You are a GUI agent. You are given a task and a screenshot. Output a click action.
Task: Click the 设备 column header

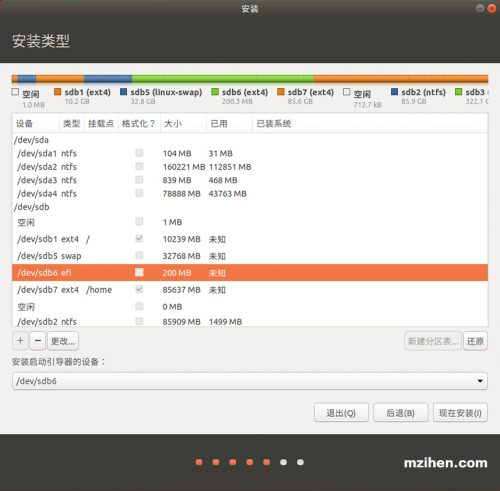24,124
